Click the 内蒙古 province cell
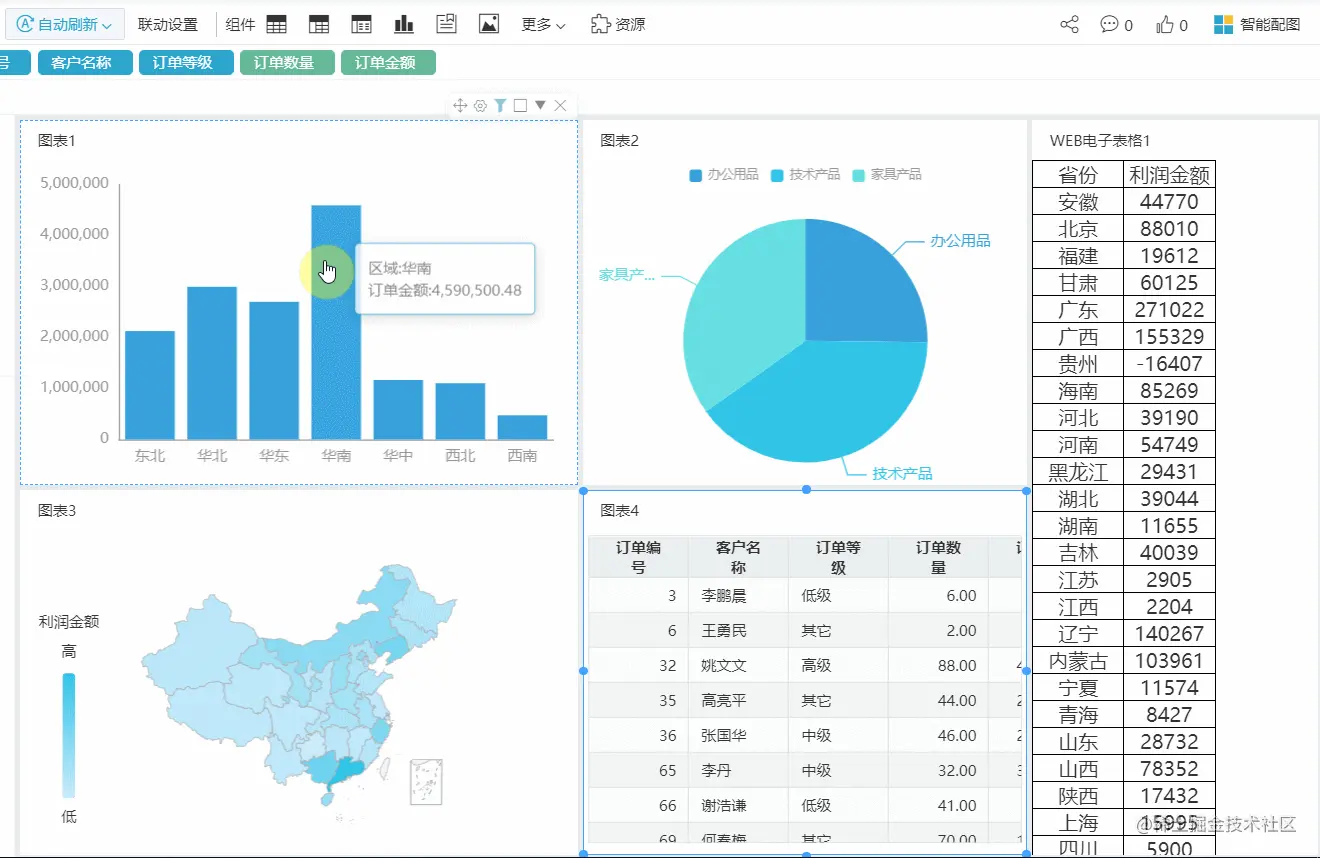This screenshot has width=1320, height=858. click(1078, 661)
